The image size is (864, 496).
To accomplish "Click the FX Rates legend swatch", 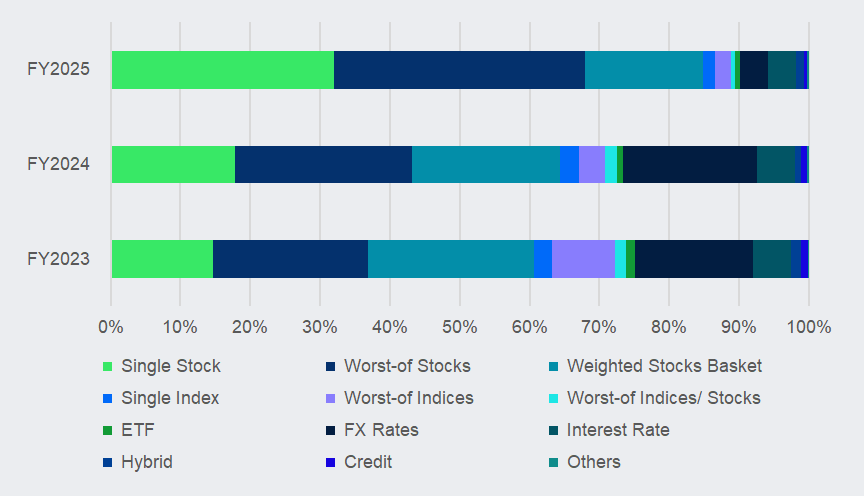I will click(x=331, y=430).
